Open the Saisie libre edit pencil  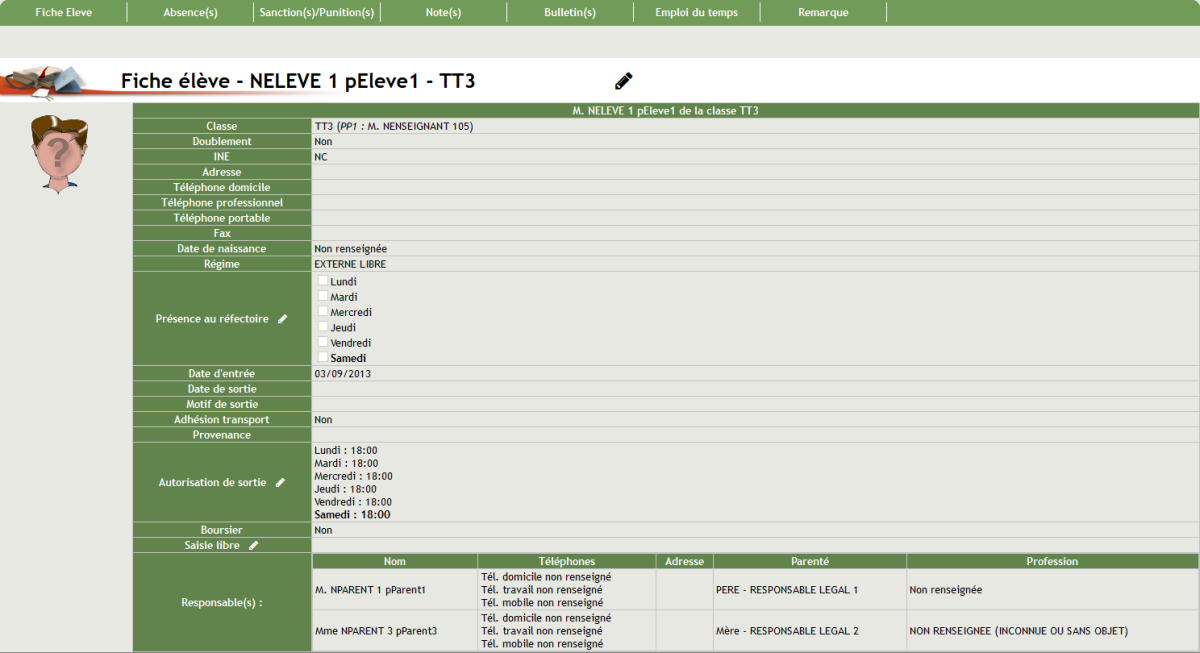pyautogui.click(x=254, y=545)
